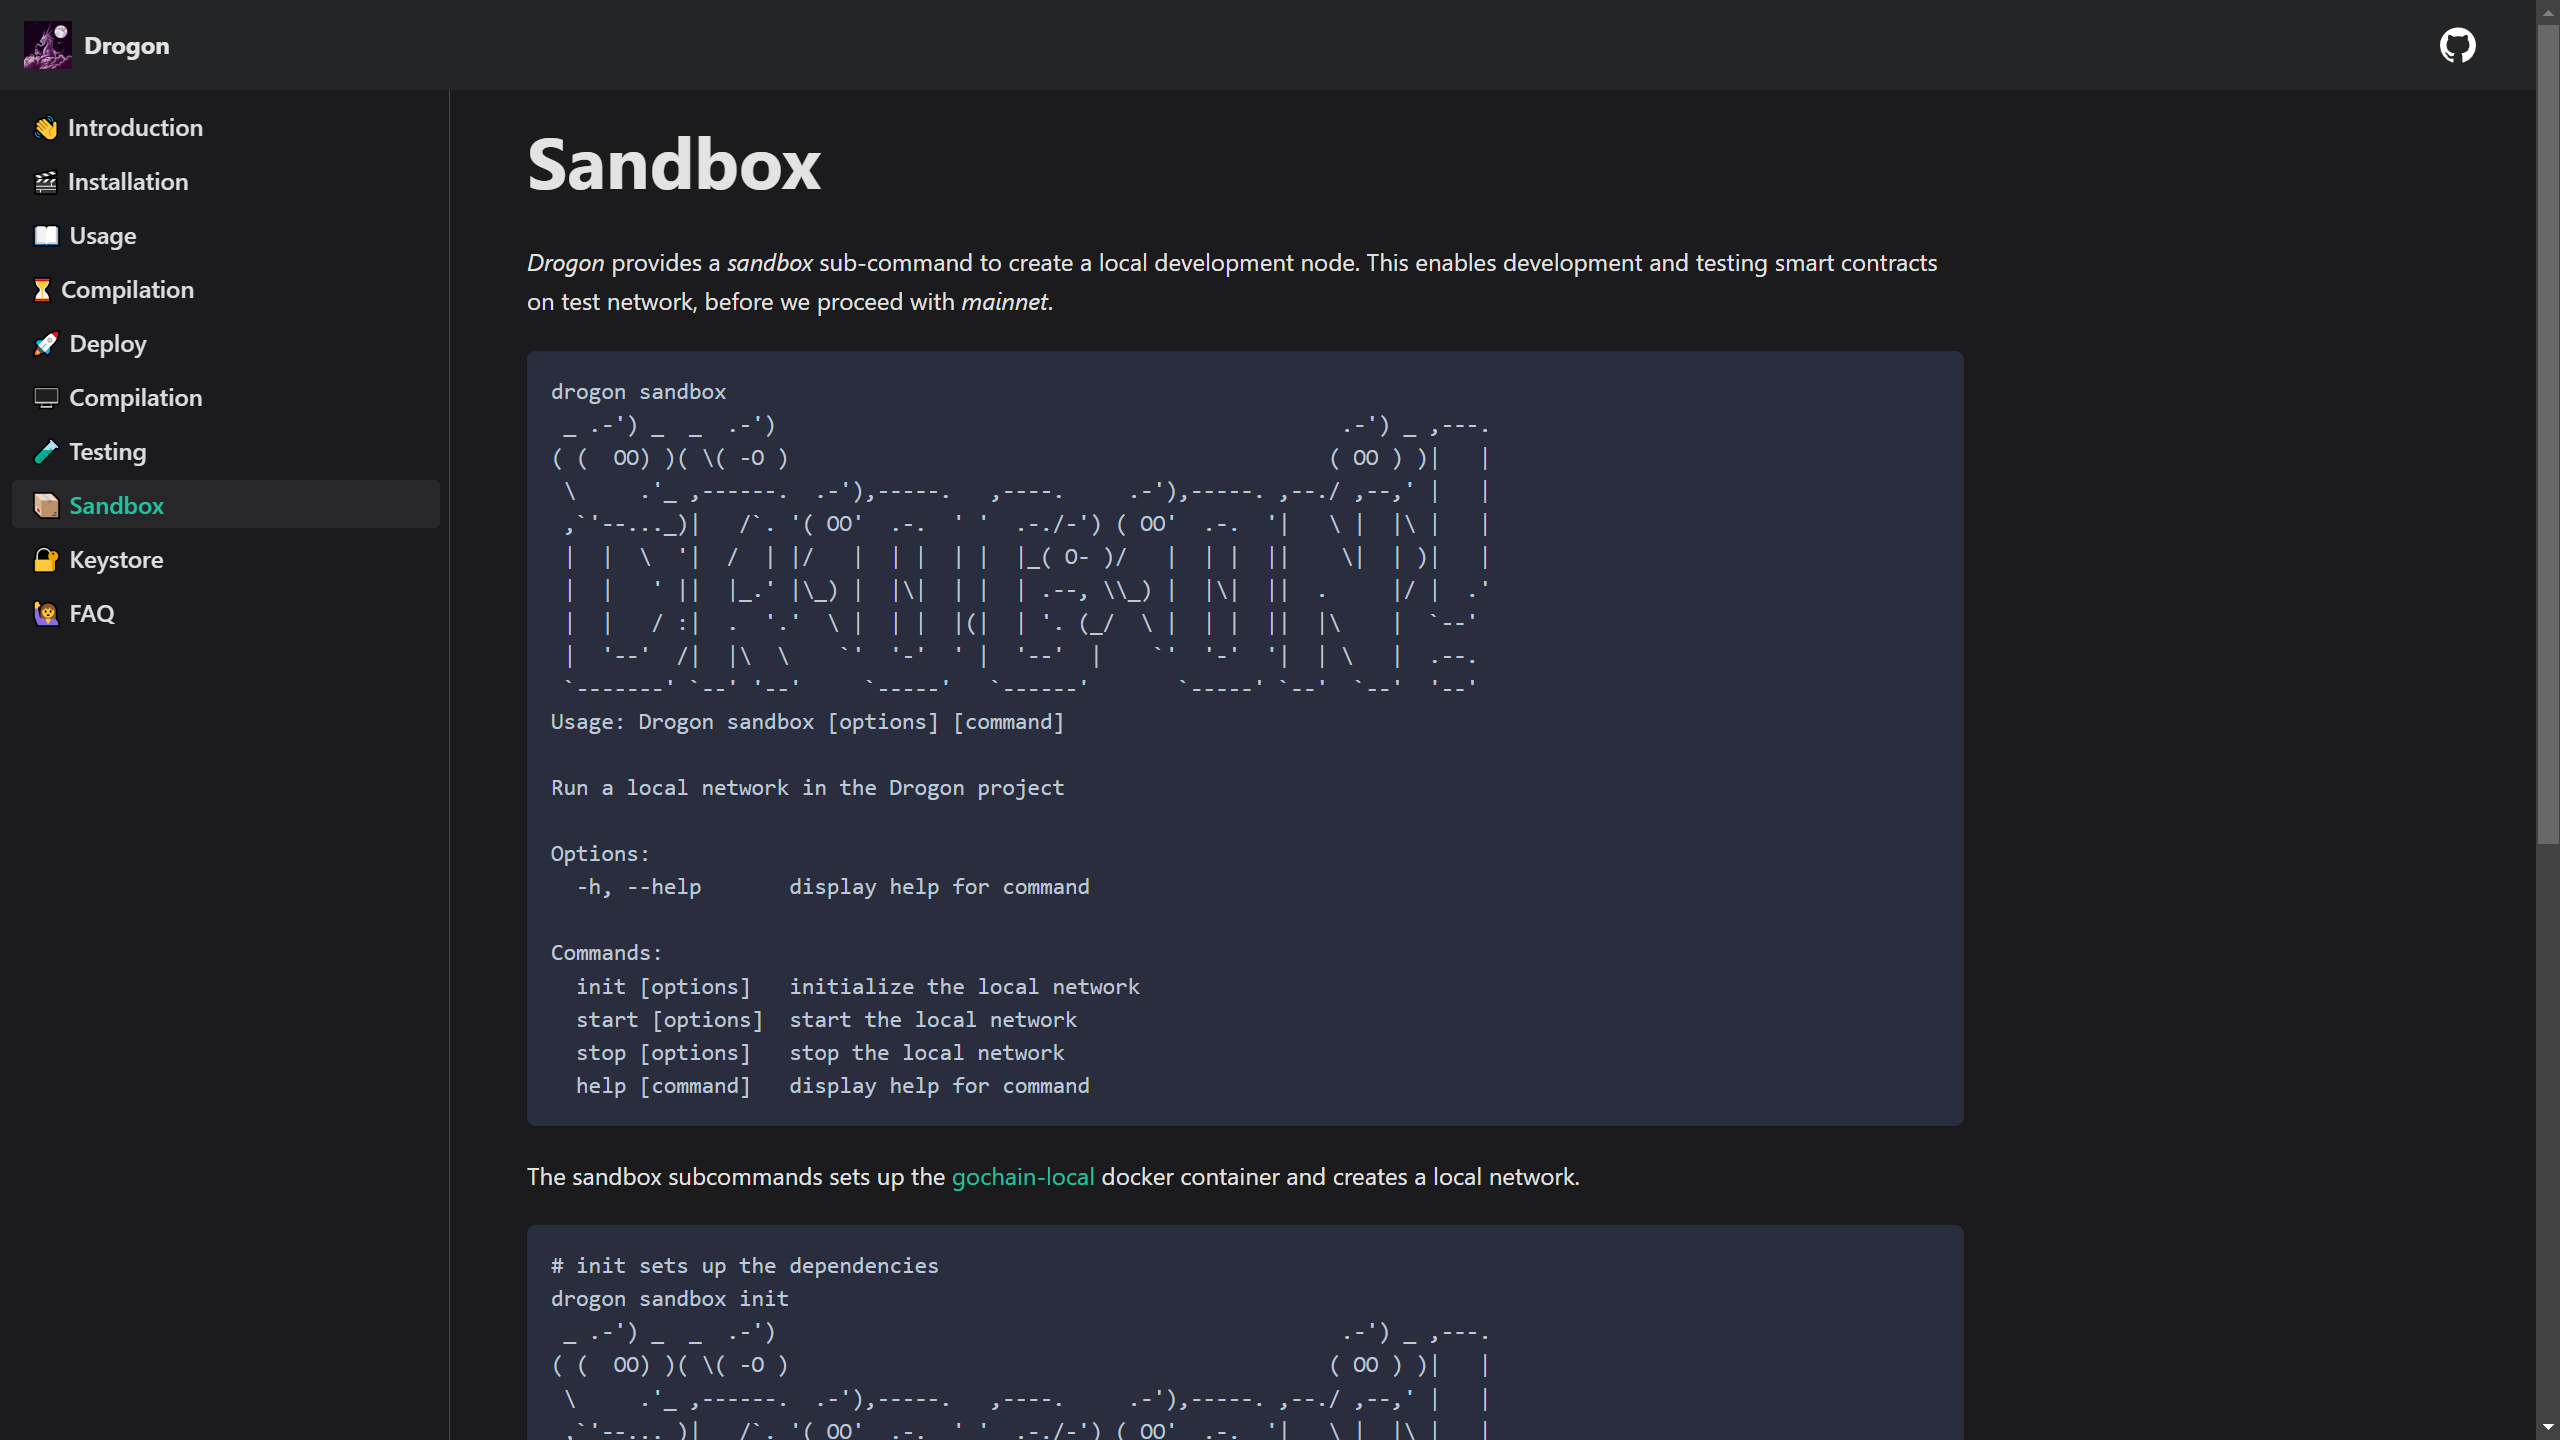The image size is (2560, 1440).
Task: Open the Installation page
Action: coord(128,182)
